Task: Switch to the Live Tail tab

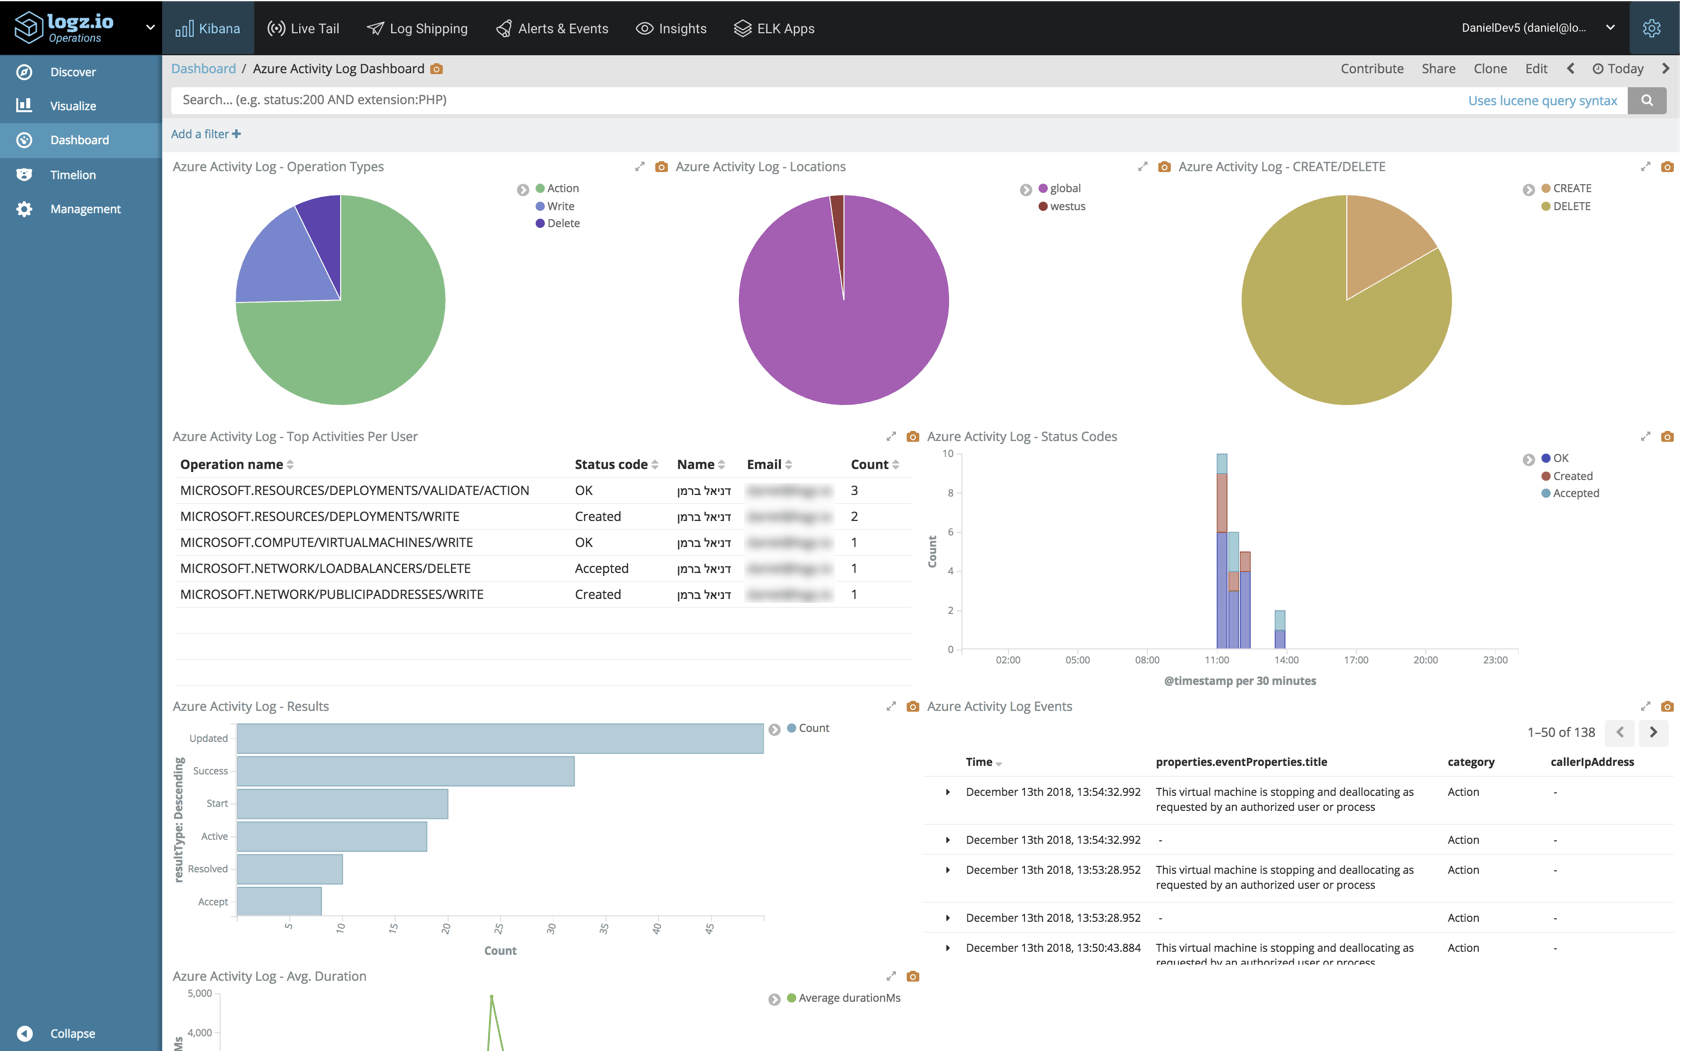Action: [x=303, y=28]
